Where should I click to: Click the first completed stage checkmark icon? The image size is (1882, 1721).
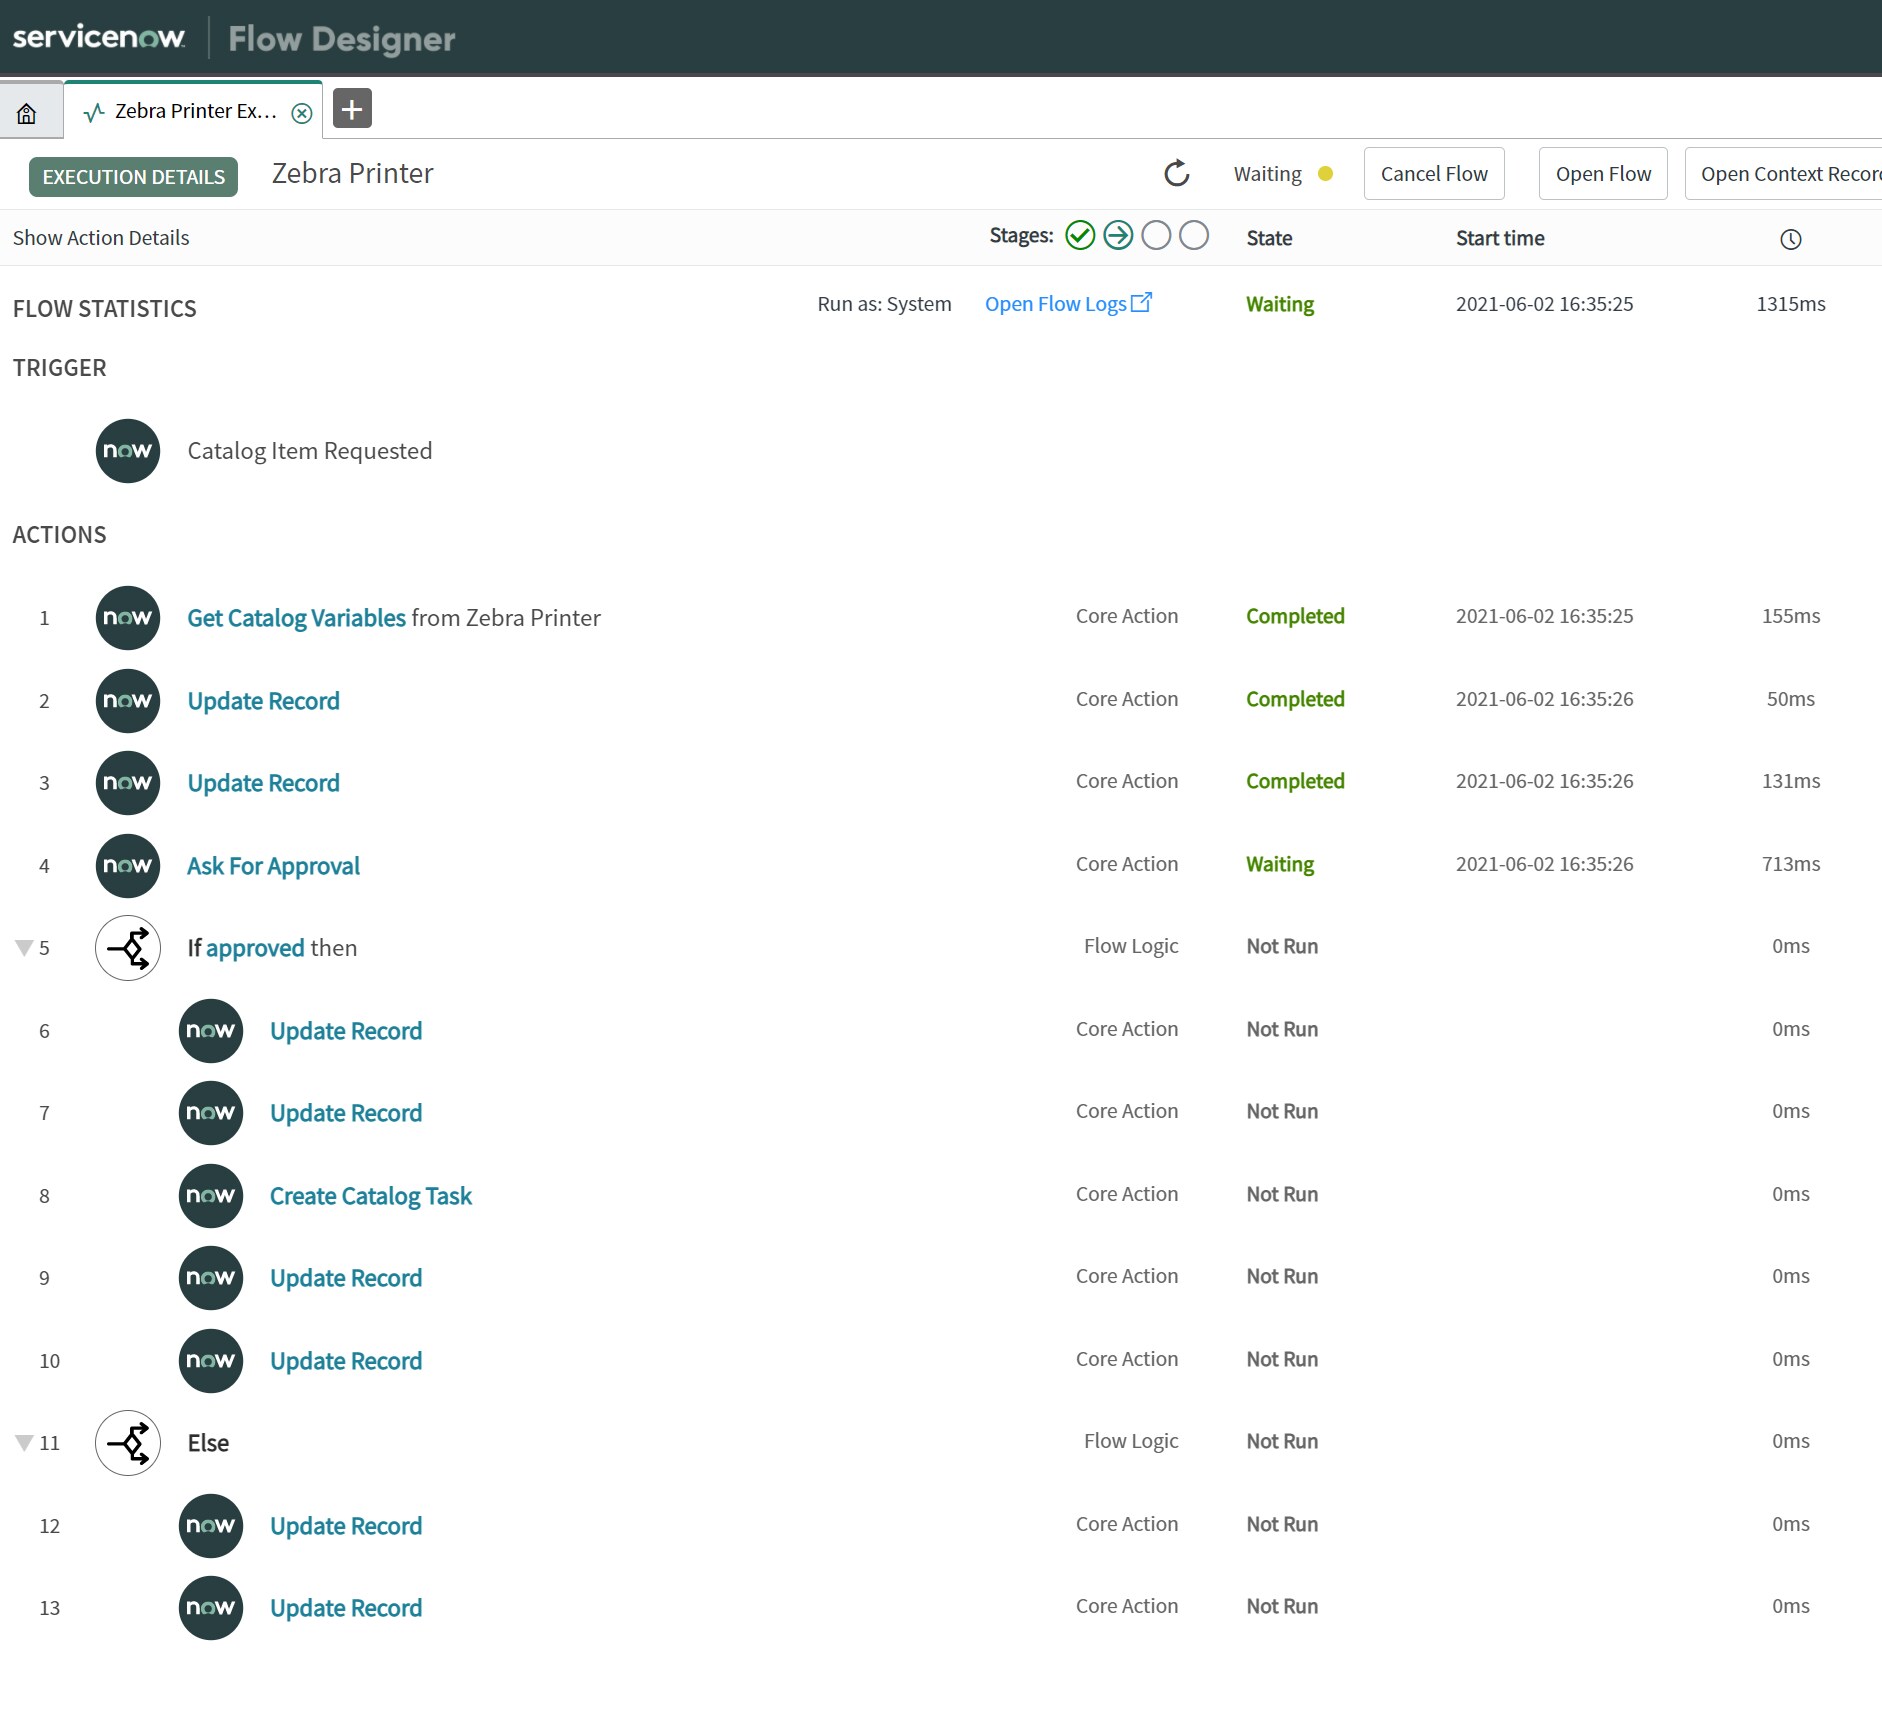[x=1080, y=236]
